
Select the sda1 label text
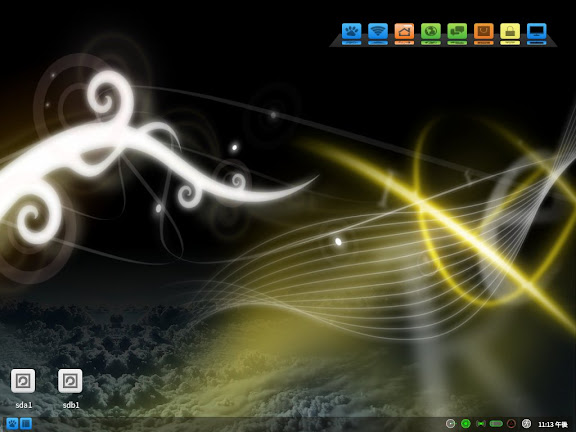point(24,405)
